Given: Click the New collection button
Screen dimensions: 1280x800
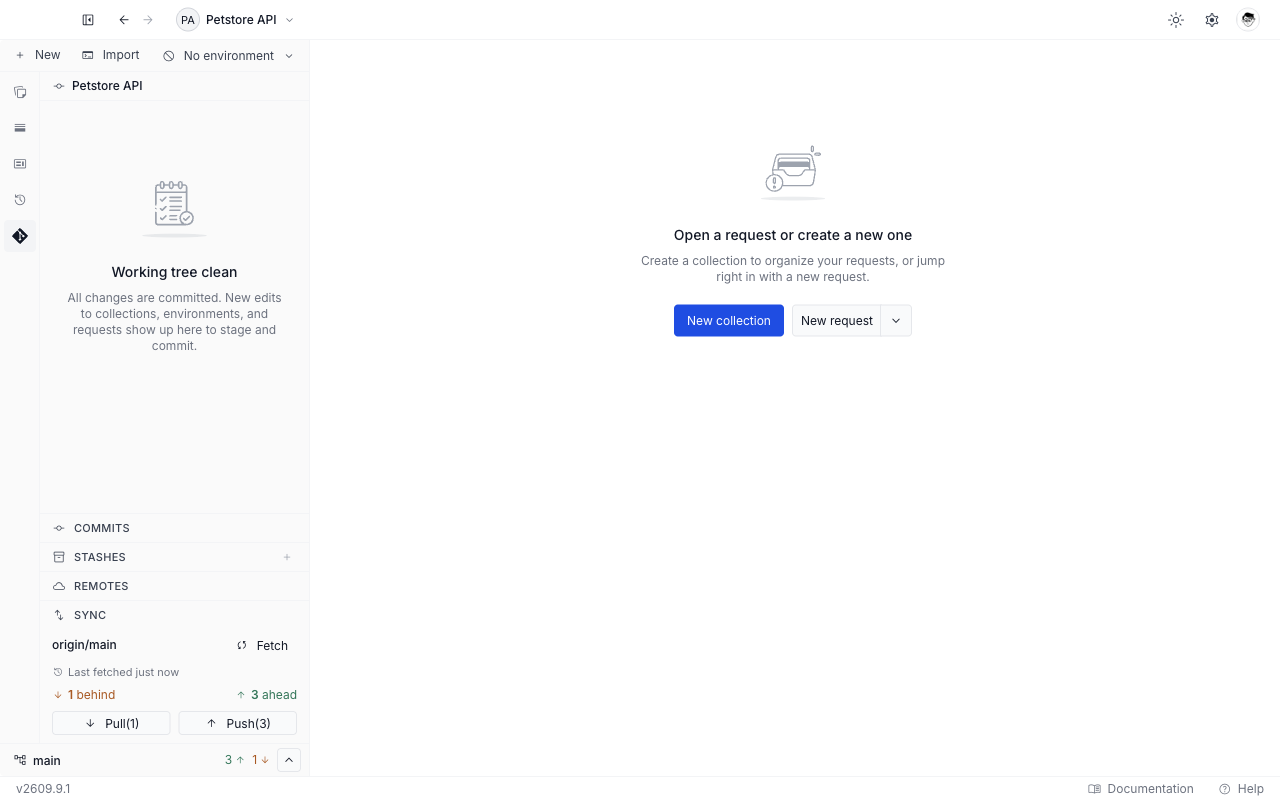Looking at the screenshot, I should (x=729, y=321).
